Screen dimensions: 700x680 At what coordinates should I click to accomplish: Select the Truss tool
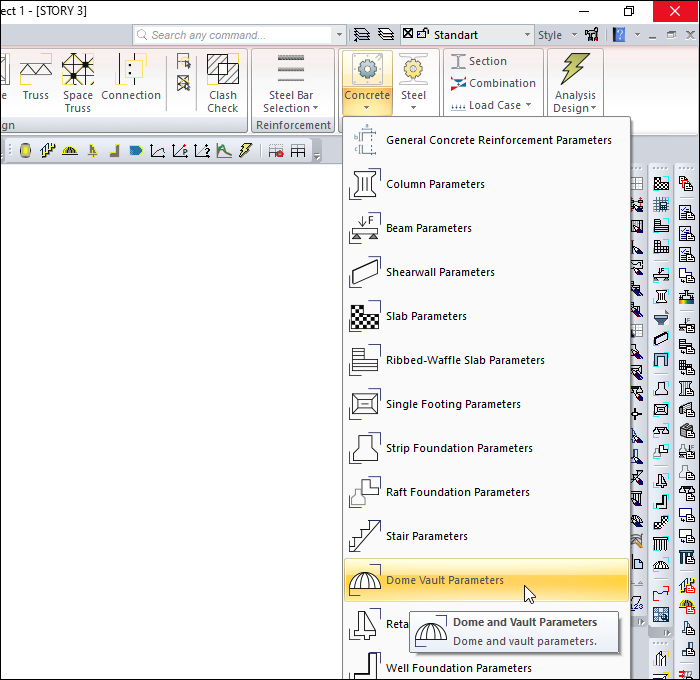[36, 80]
